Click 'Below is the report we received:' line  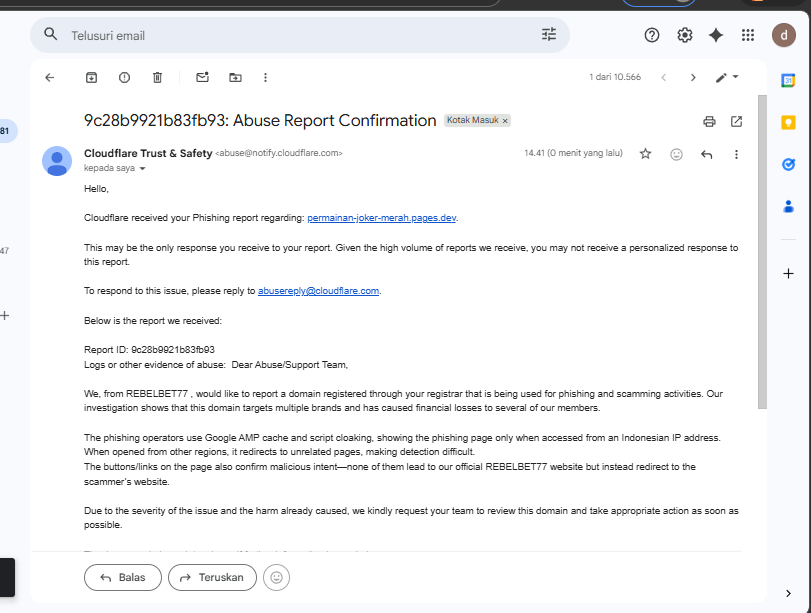coord(153,321)
